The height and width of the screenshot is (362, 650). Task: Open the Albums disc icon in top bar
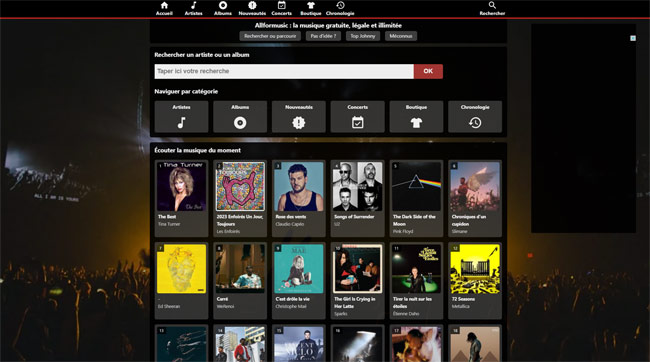click(x=223, y=5)
